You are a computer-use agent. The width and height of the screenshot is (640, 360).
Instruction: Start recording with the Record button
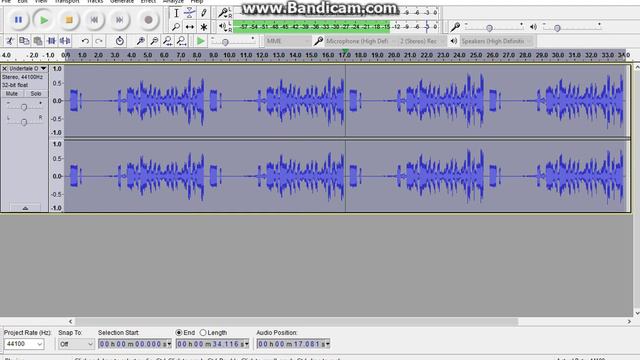click(149, 20)
